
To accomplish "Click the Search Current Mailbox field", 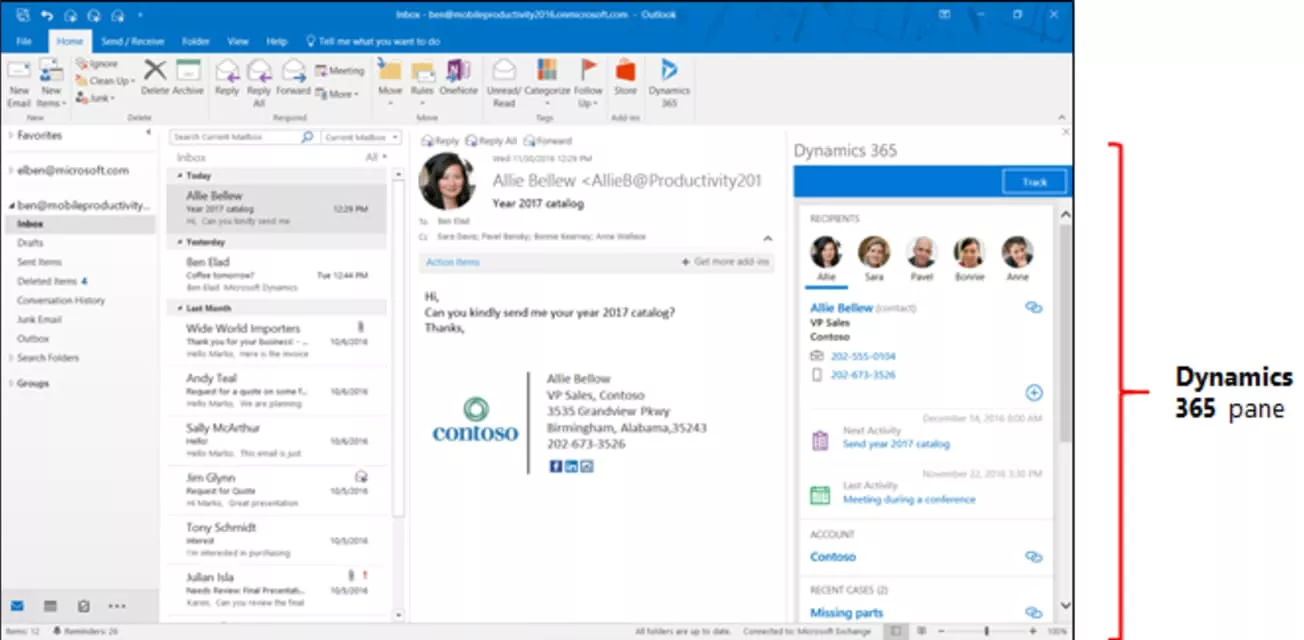I will click(235, 137).
